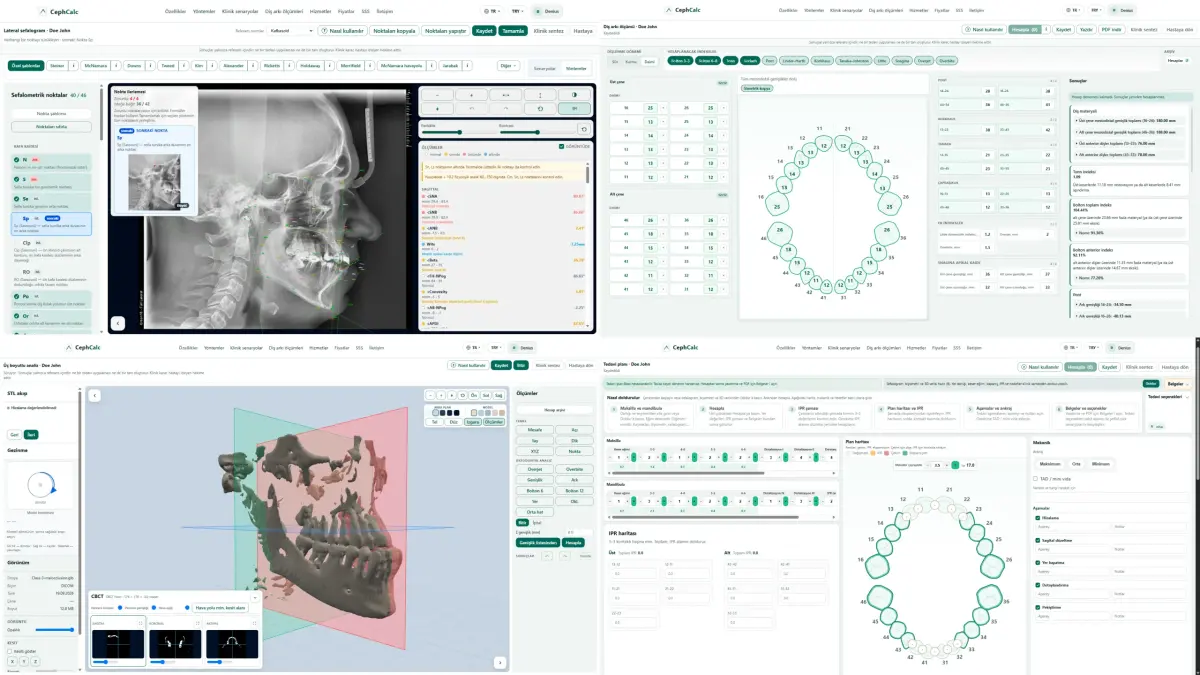Click the left chevron button in the 3D viewer
Image resolution: width=1200 pixels, height=675 pixels.
96,395
